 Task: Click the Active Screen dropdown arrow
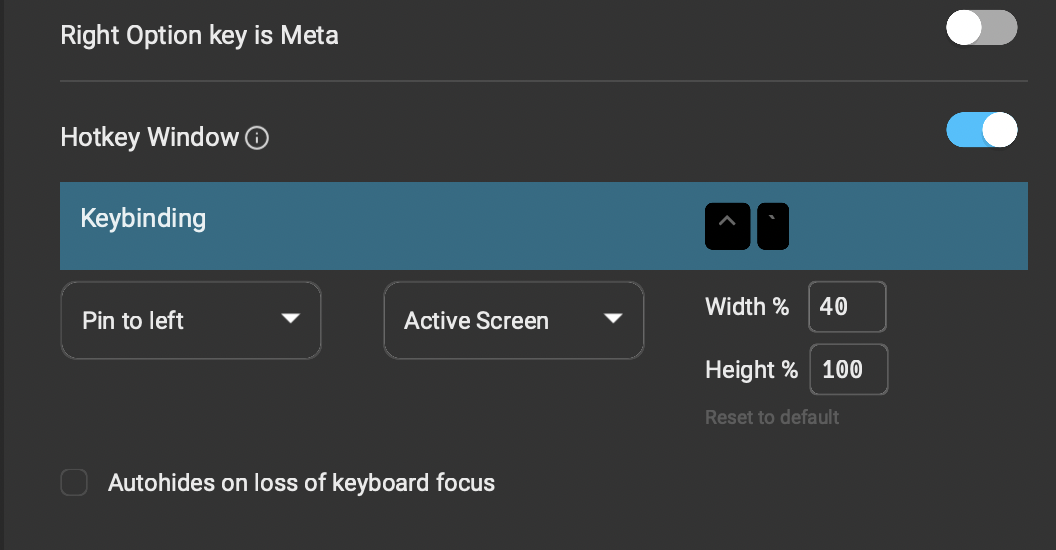point(613,318)
